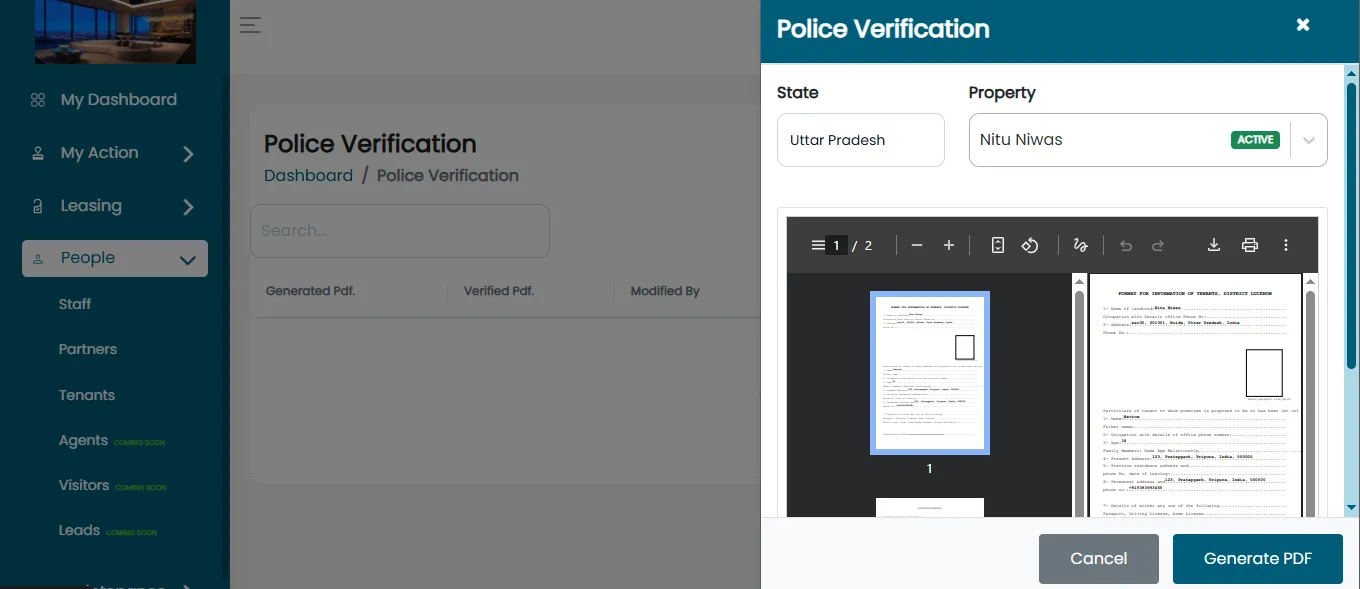Screen dimensions: 1360x589
Task: Focus the Search input field
Action: click(x=400, y=231)
